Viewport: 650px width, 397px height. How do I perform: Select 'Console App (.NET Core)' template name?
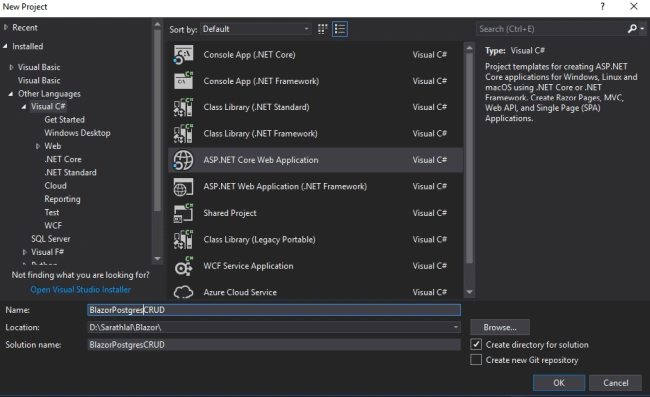[x=250, y=55]
